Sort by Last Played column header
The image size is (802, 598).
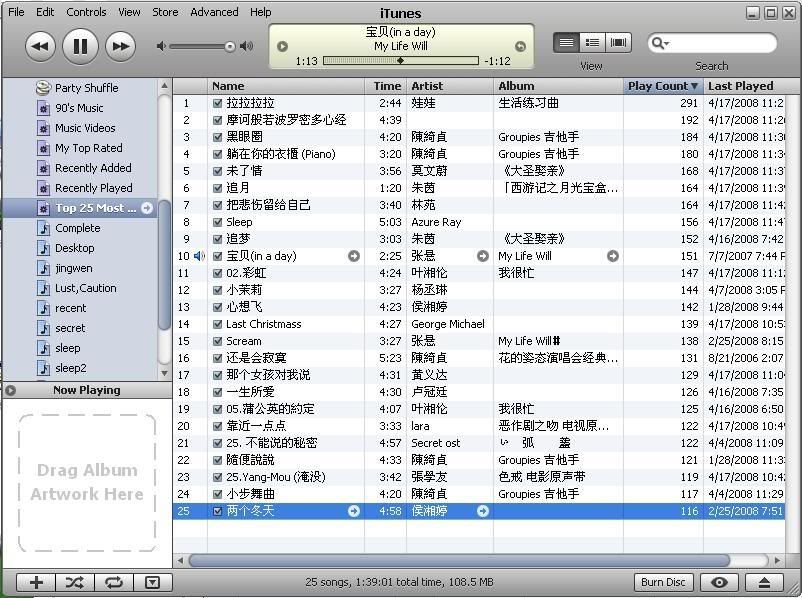(x=745, y=86)
